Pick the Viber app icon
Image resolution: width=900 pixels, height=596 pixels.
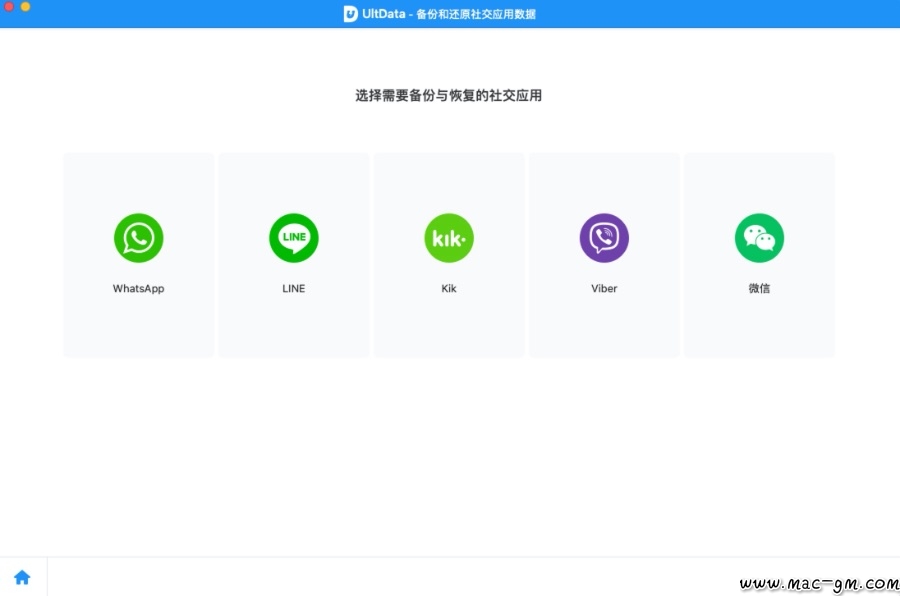tap(604, 238)
